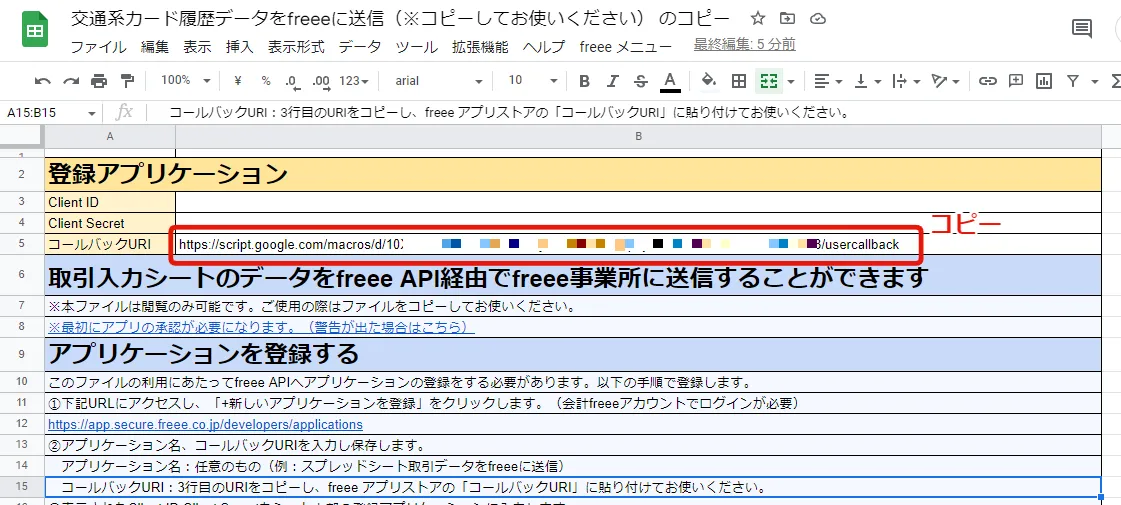Open arial font family dropdown
The width and height of the screenshot is (1121, 505).
(x=438, y=81)
